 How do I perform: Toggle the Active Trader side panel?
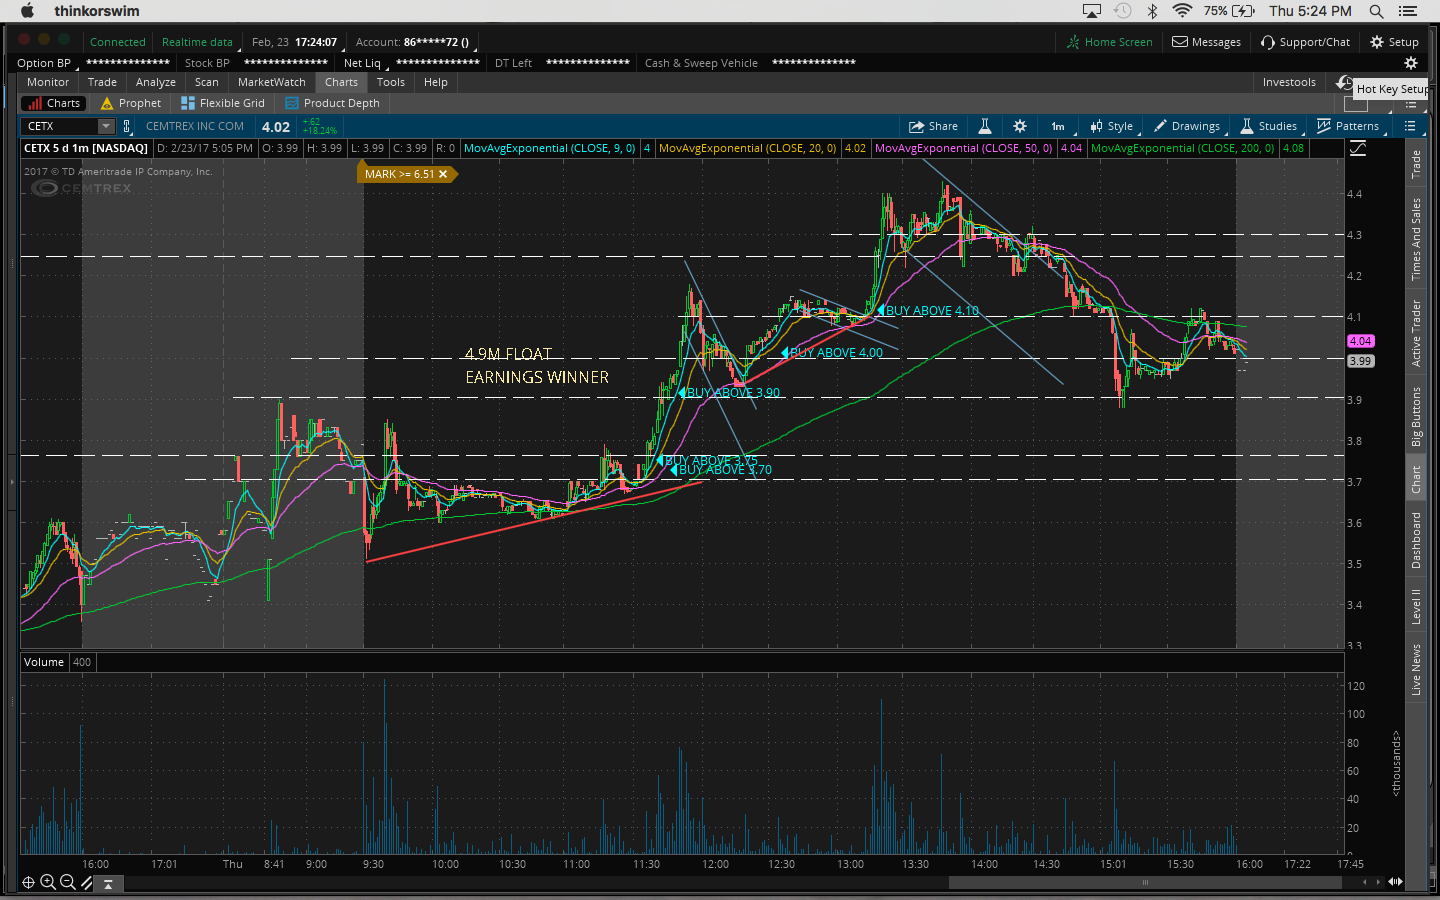click(x=1416, y=333)
